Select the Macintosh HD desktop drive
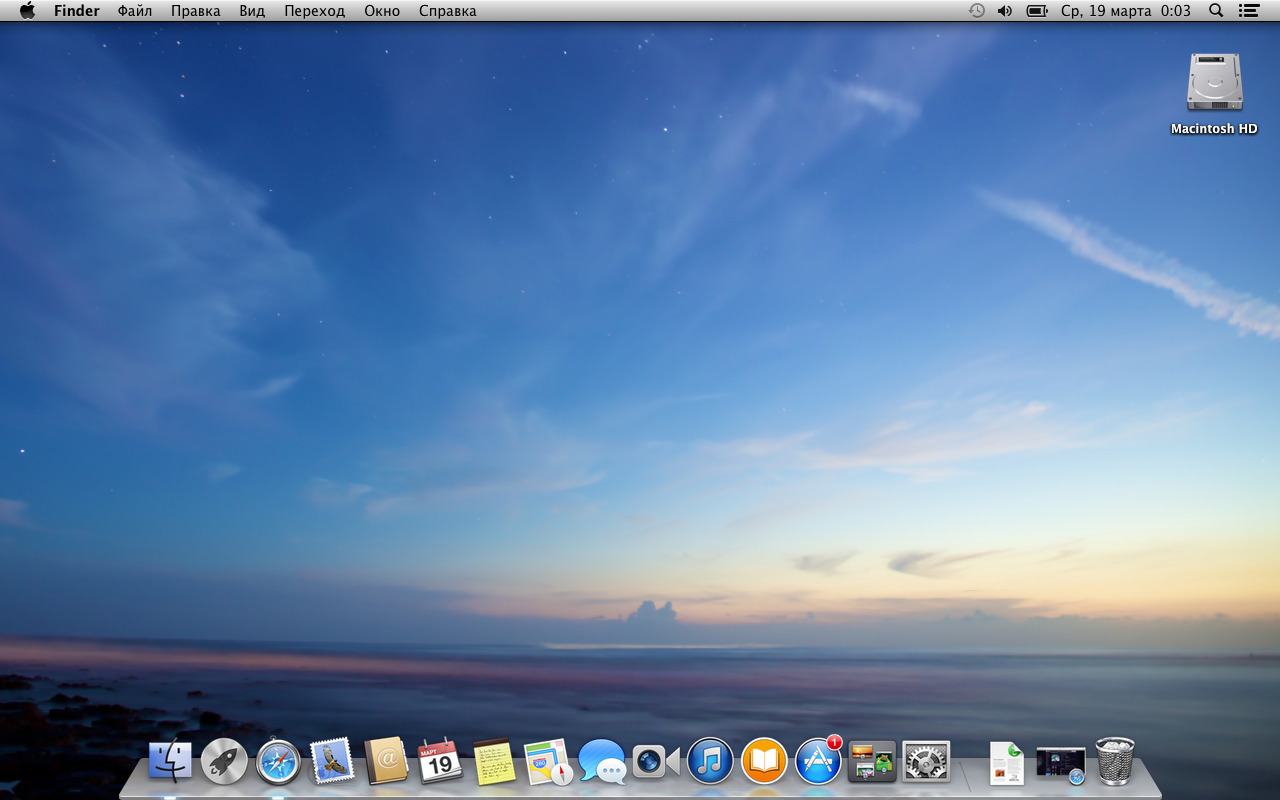 point(1214,84)
